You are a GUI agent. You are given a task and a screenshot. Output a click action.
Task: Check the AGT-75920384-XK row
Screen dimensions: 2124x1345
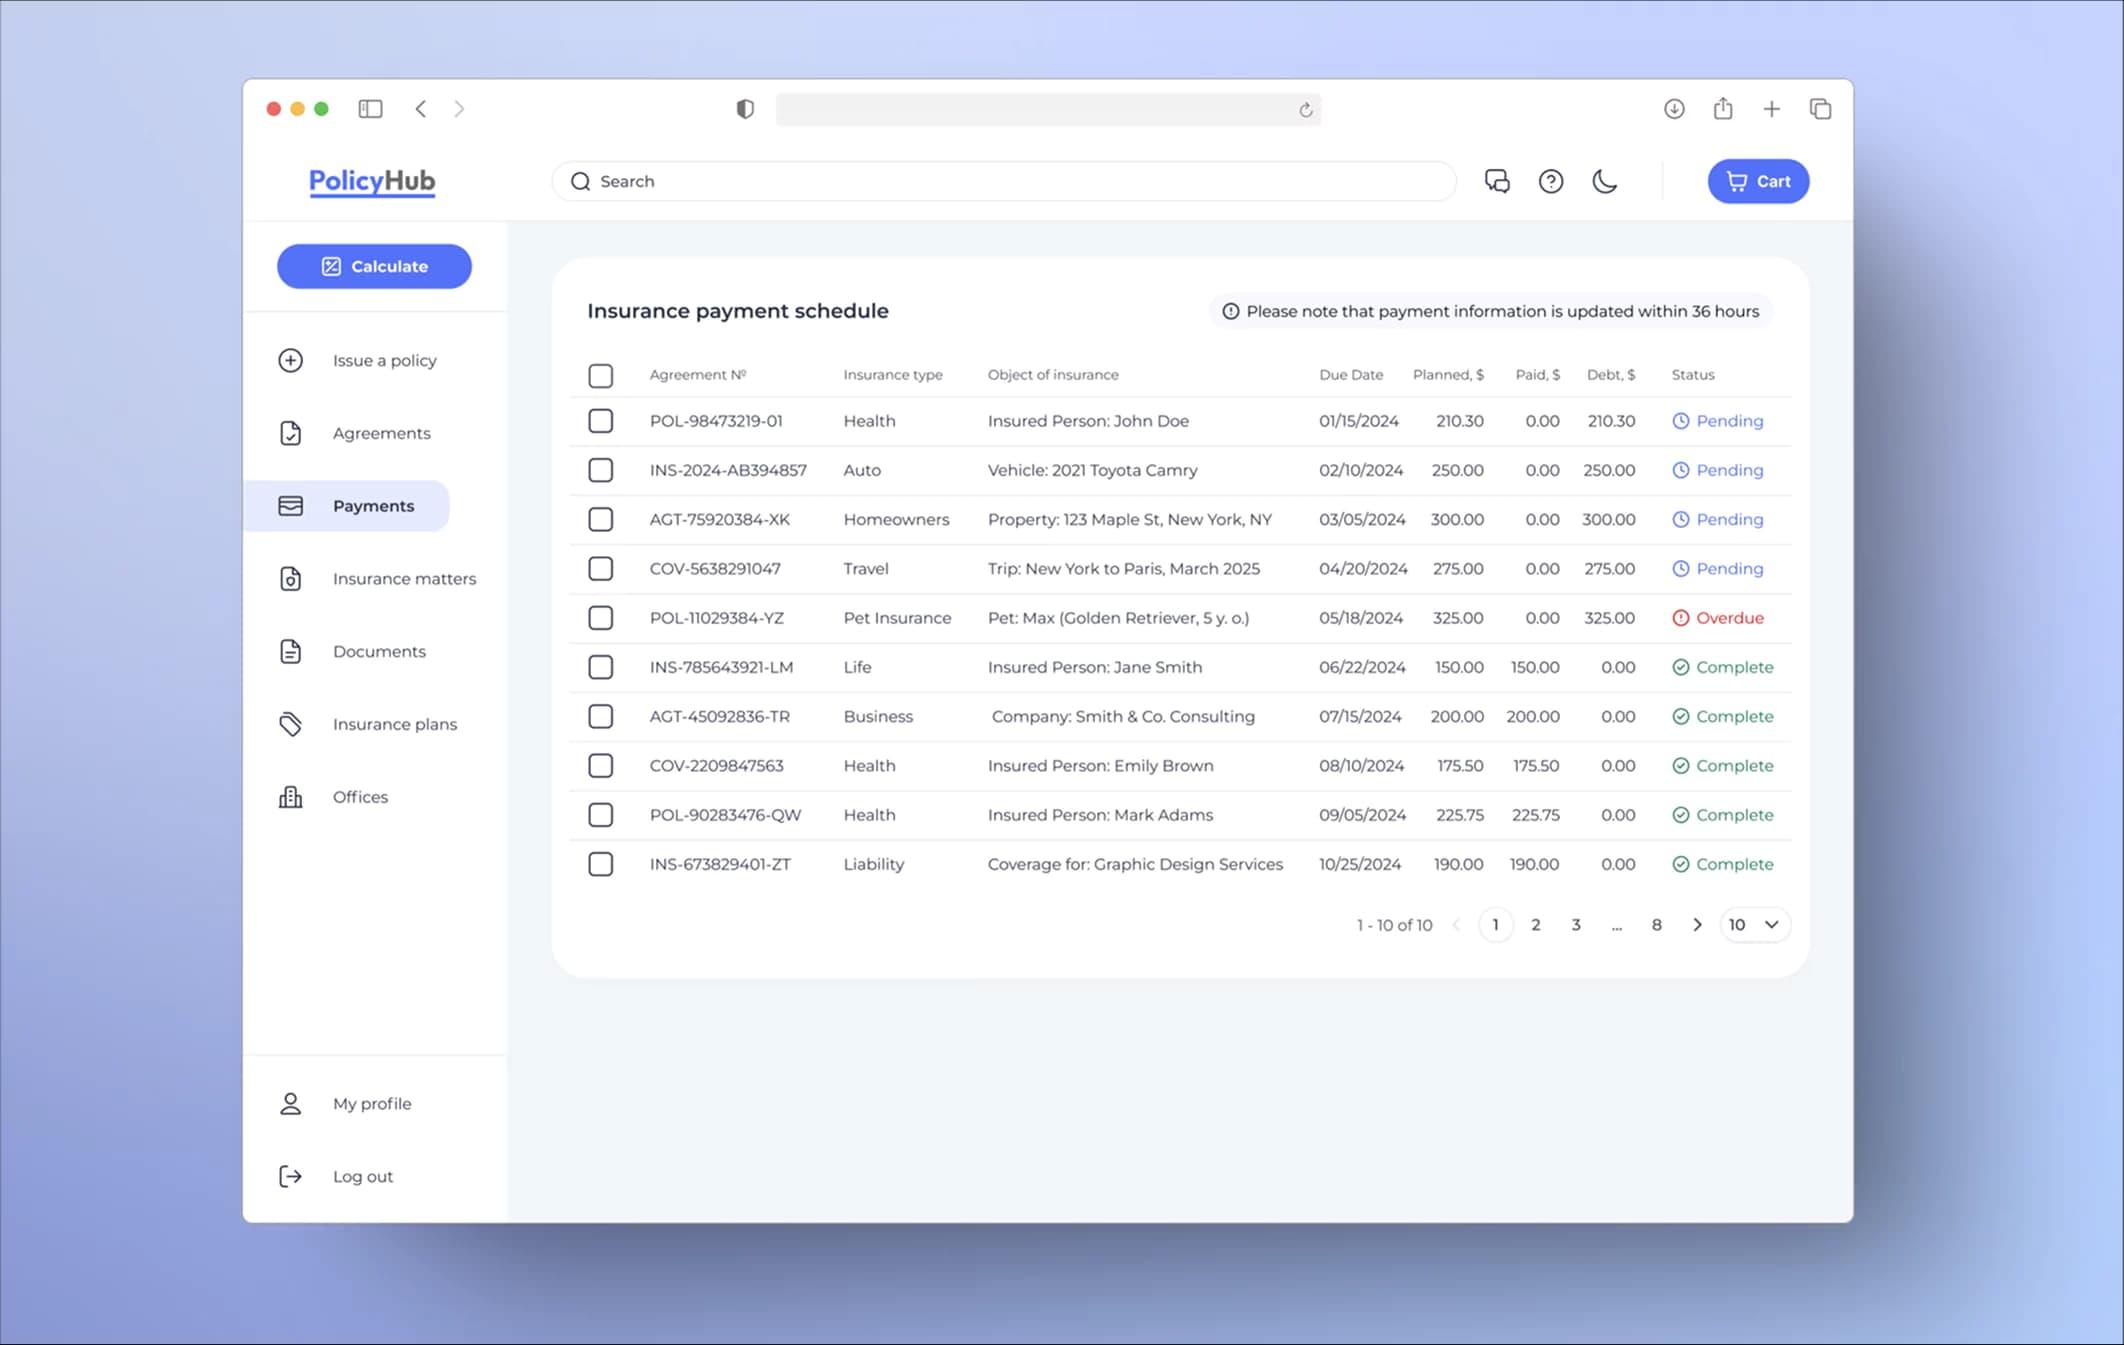[601, 519]
